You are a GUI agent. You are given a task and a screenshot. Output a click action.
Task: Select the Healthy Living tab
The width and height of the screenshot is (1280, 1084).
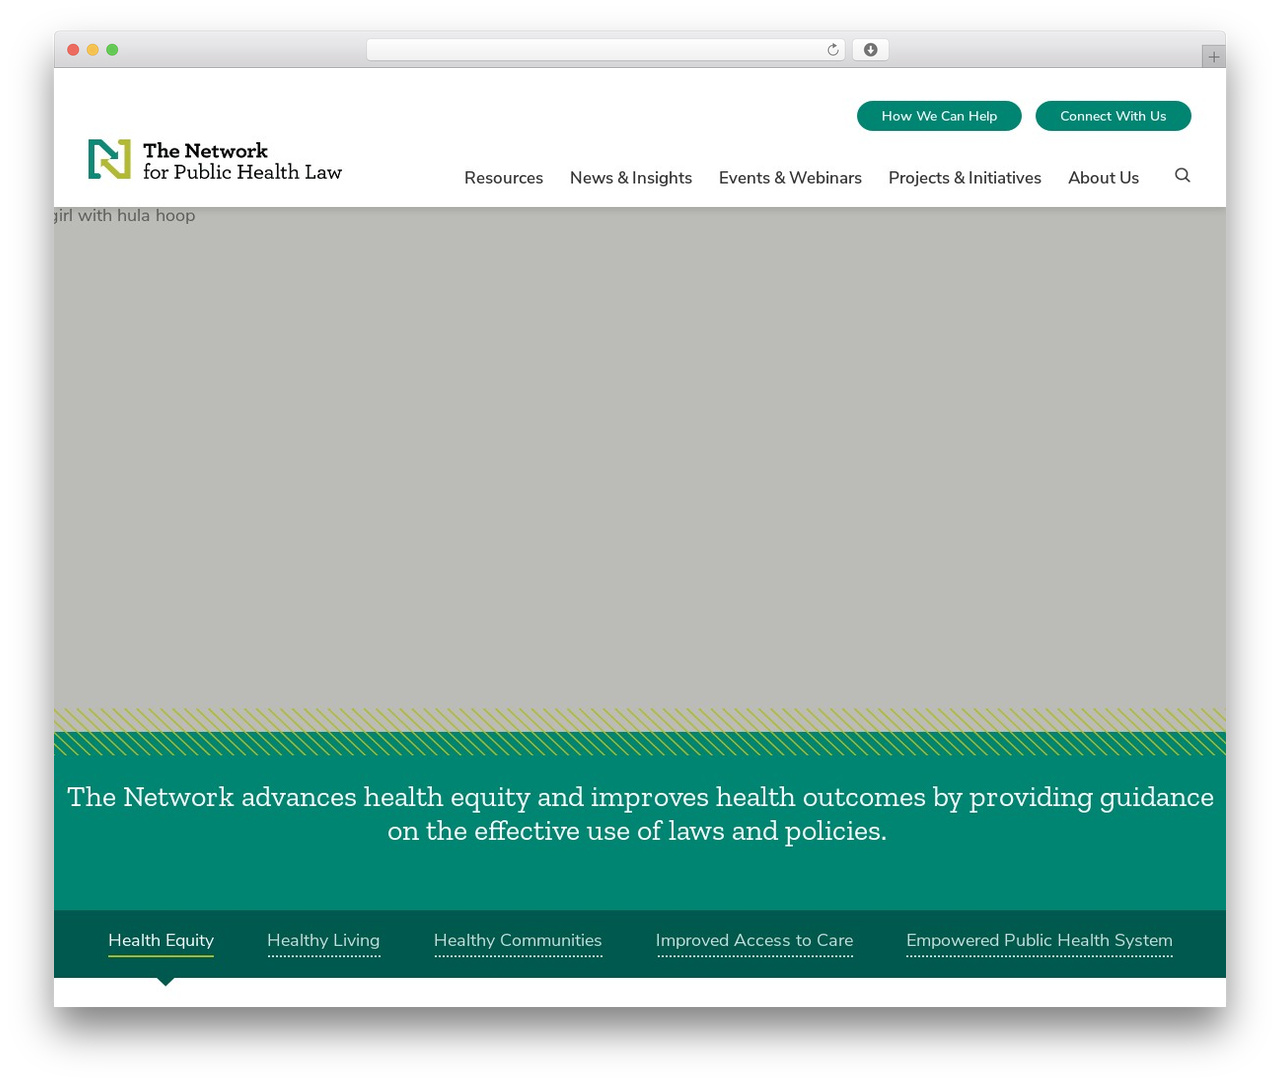point(323,941)
